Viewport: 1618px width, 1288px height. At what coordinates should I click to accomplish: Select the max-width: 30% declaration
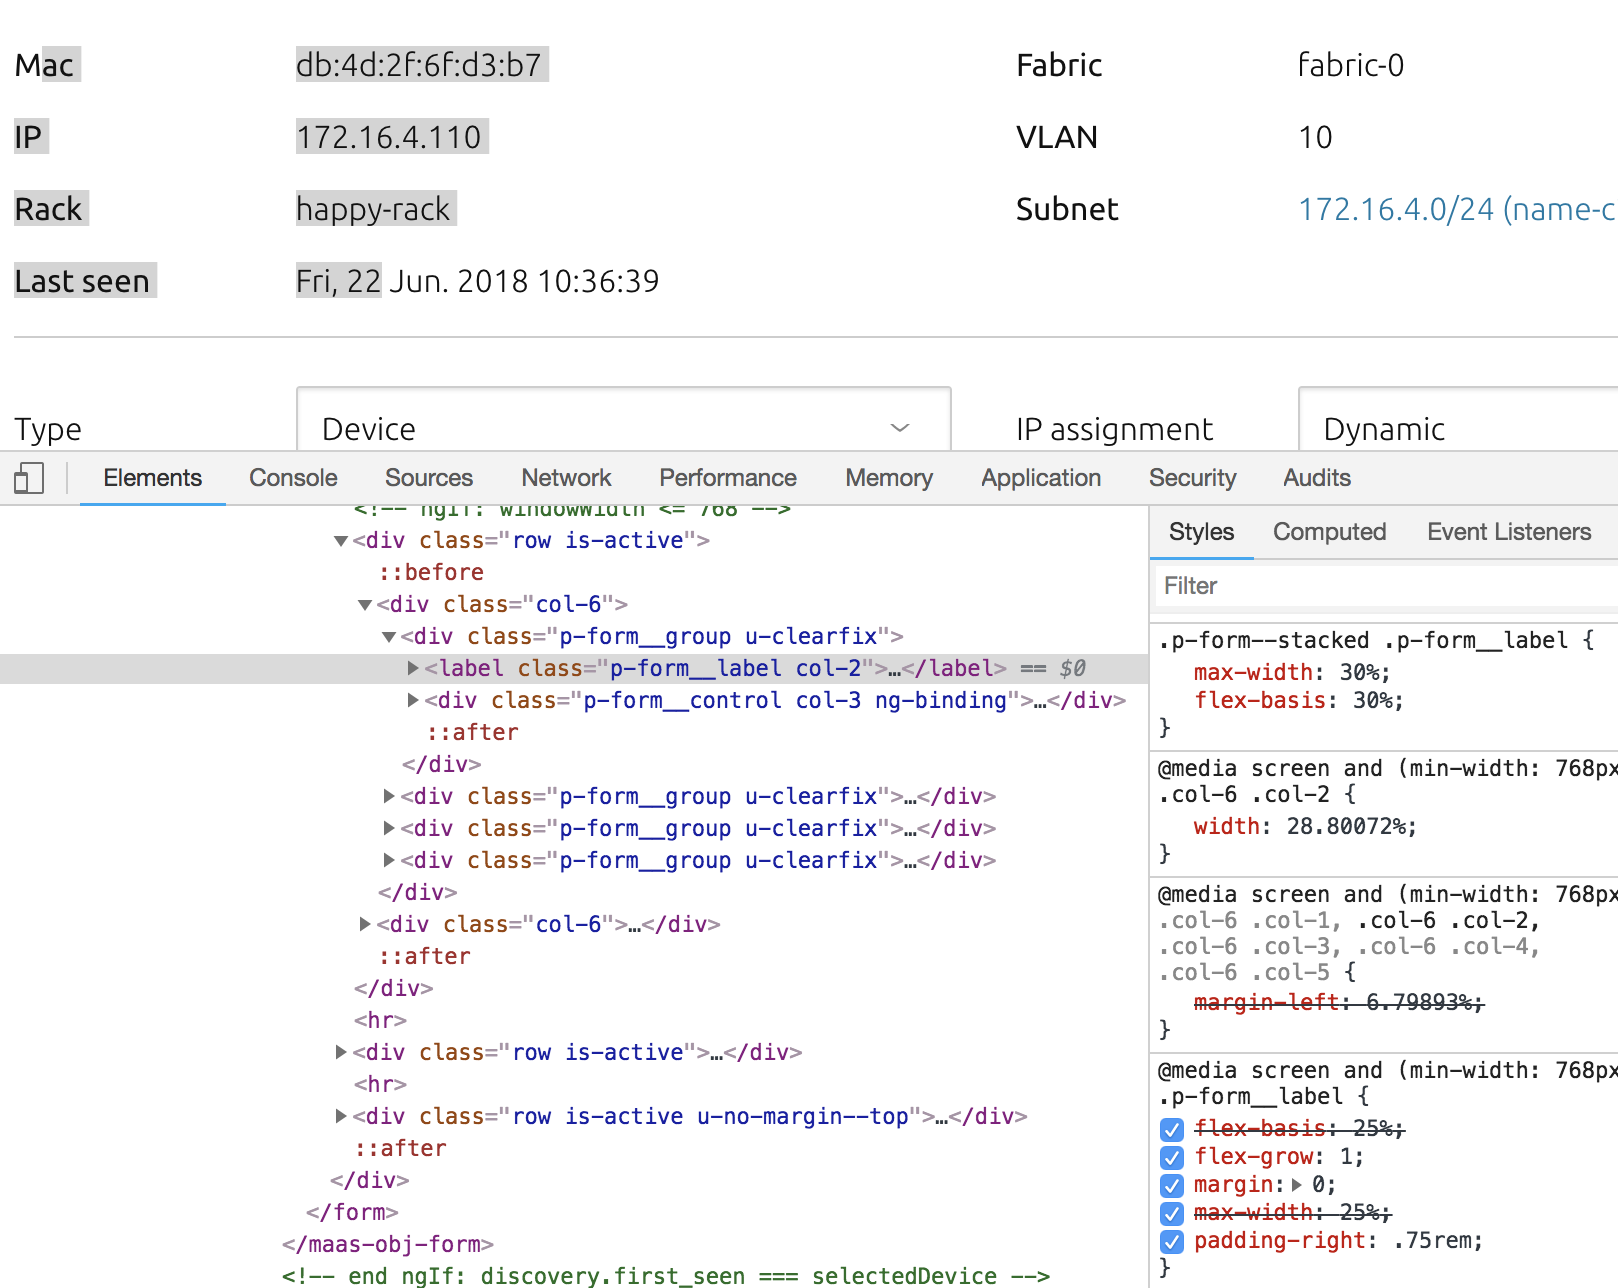pos(1292,673)
